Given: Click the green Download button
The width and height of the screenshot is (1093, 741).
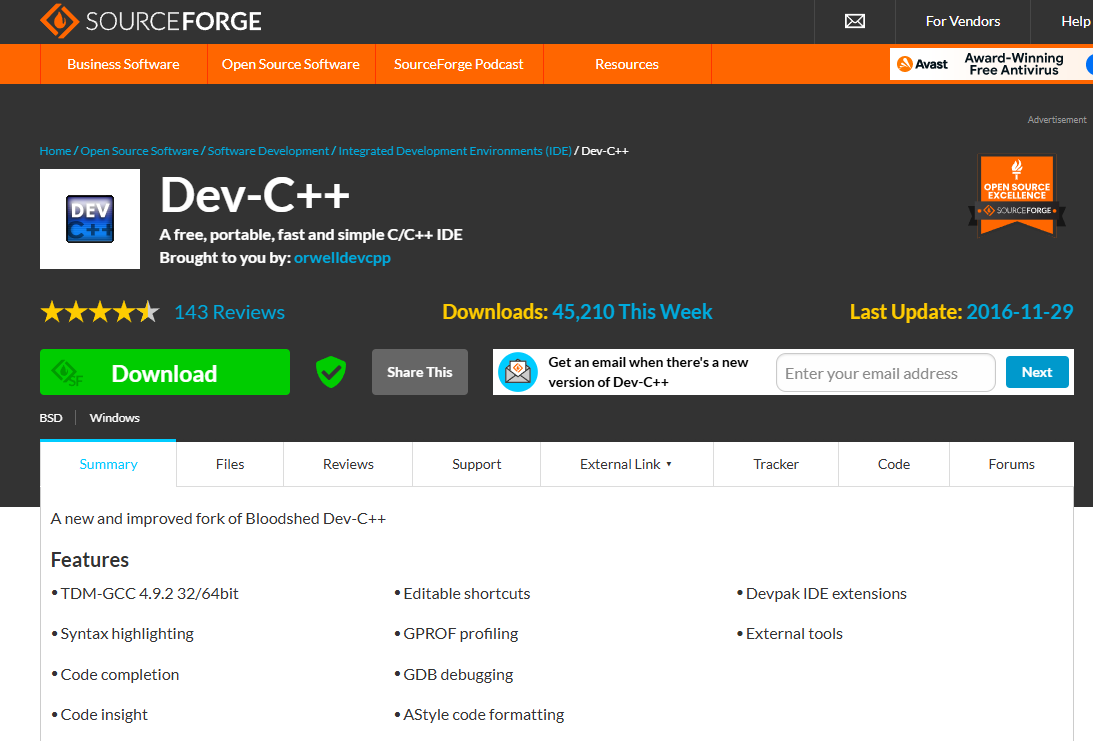Looking at the screenshot, I should (165, 372).
